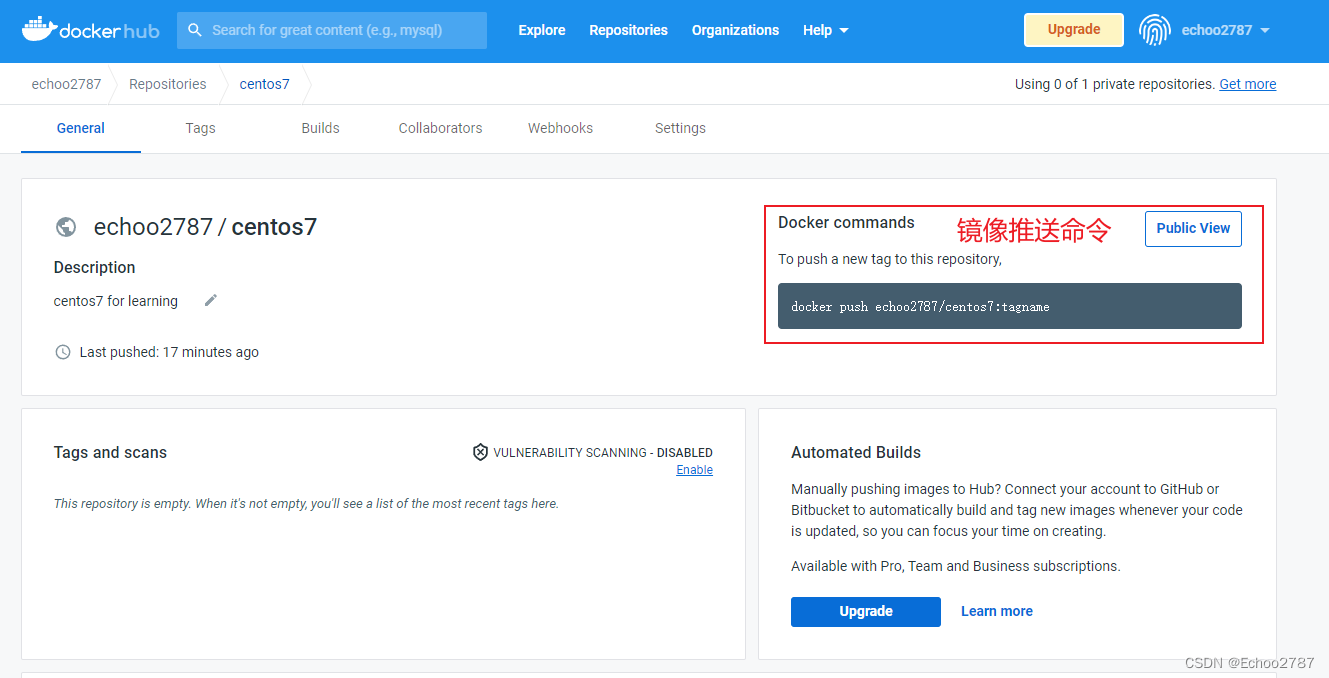Open Organizations in top navigation

735,30
